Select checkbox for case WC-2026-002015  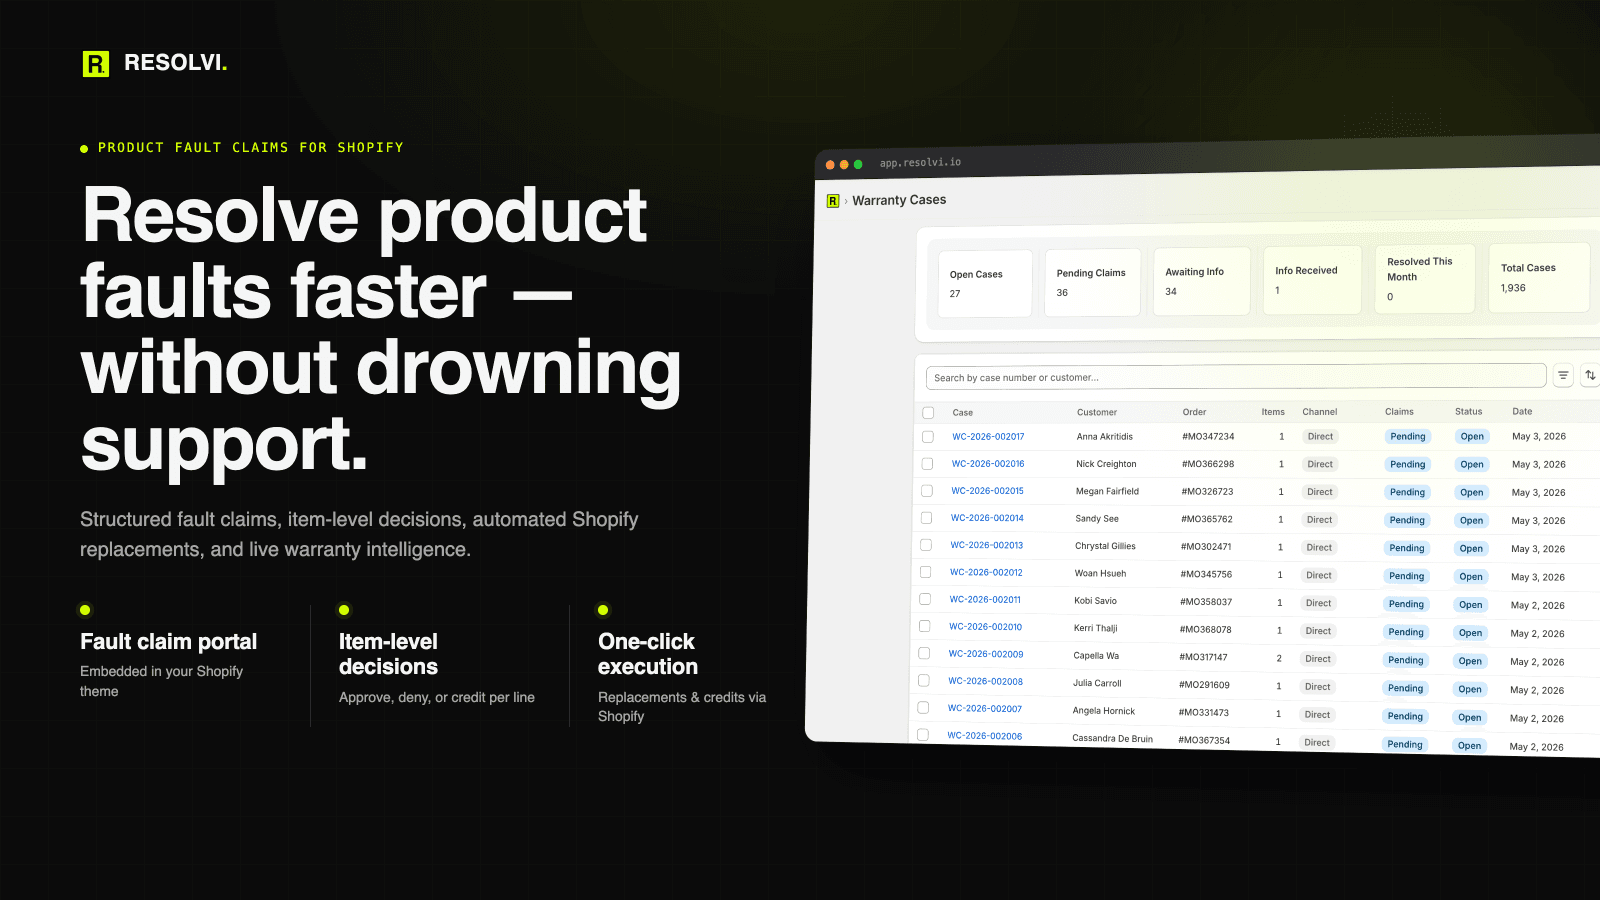[x=927, y=491]
